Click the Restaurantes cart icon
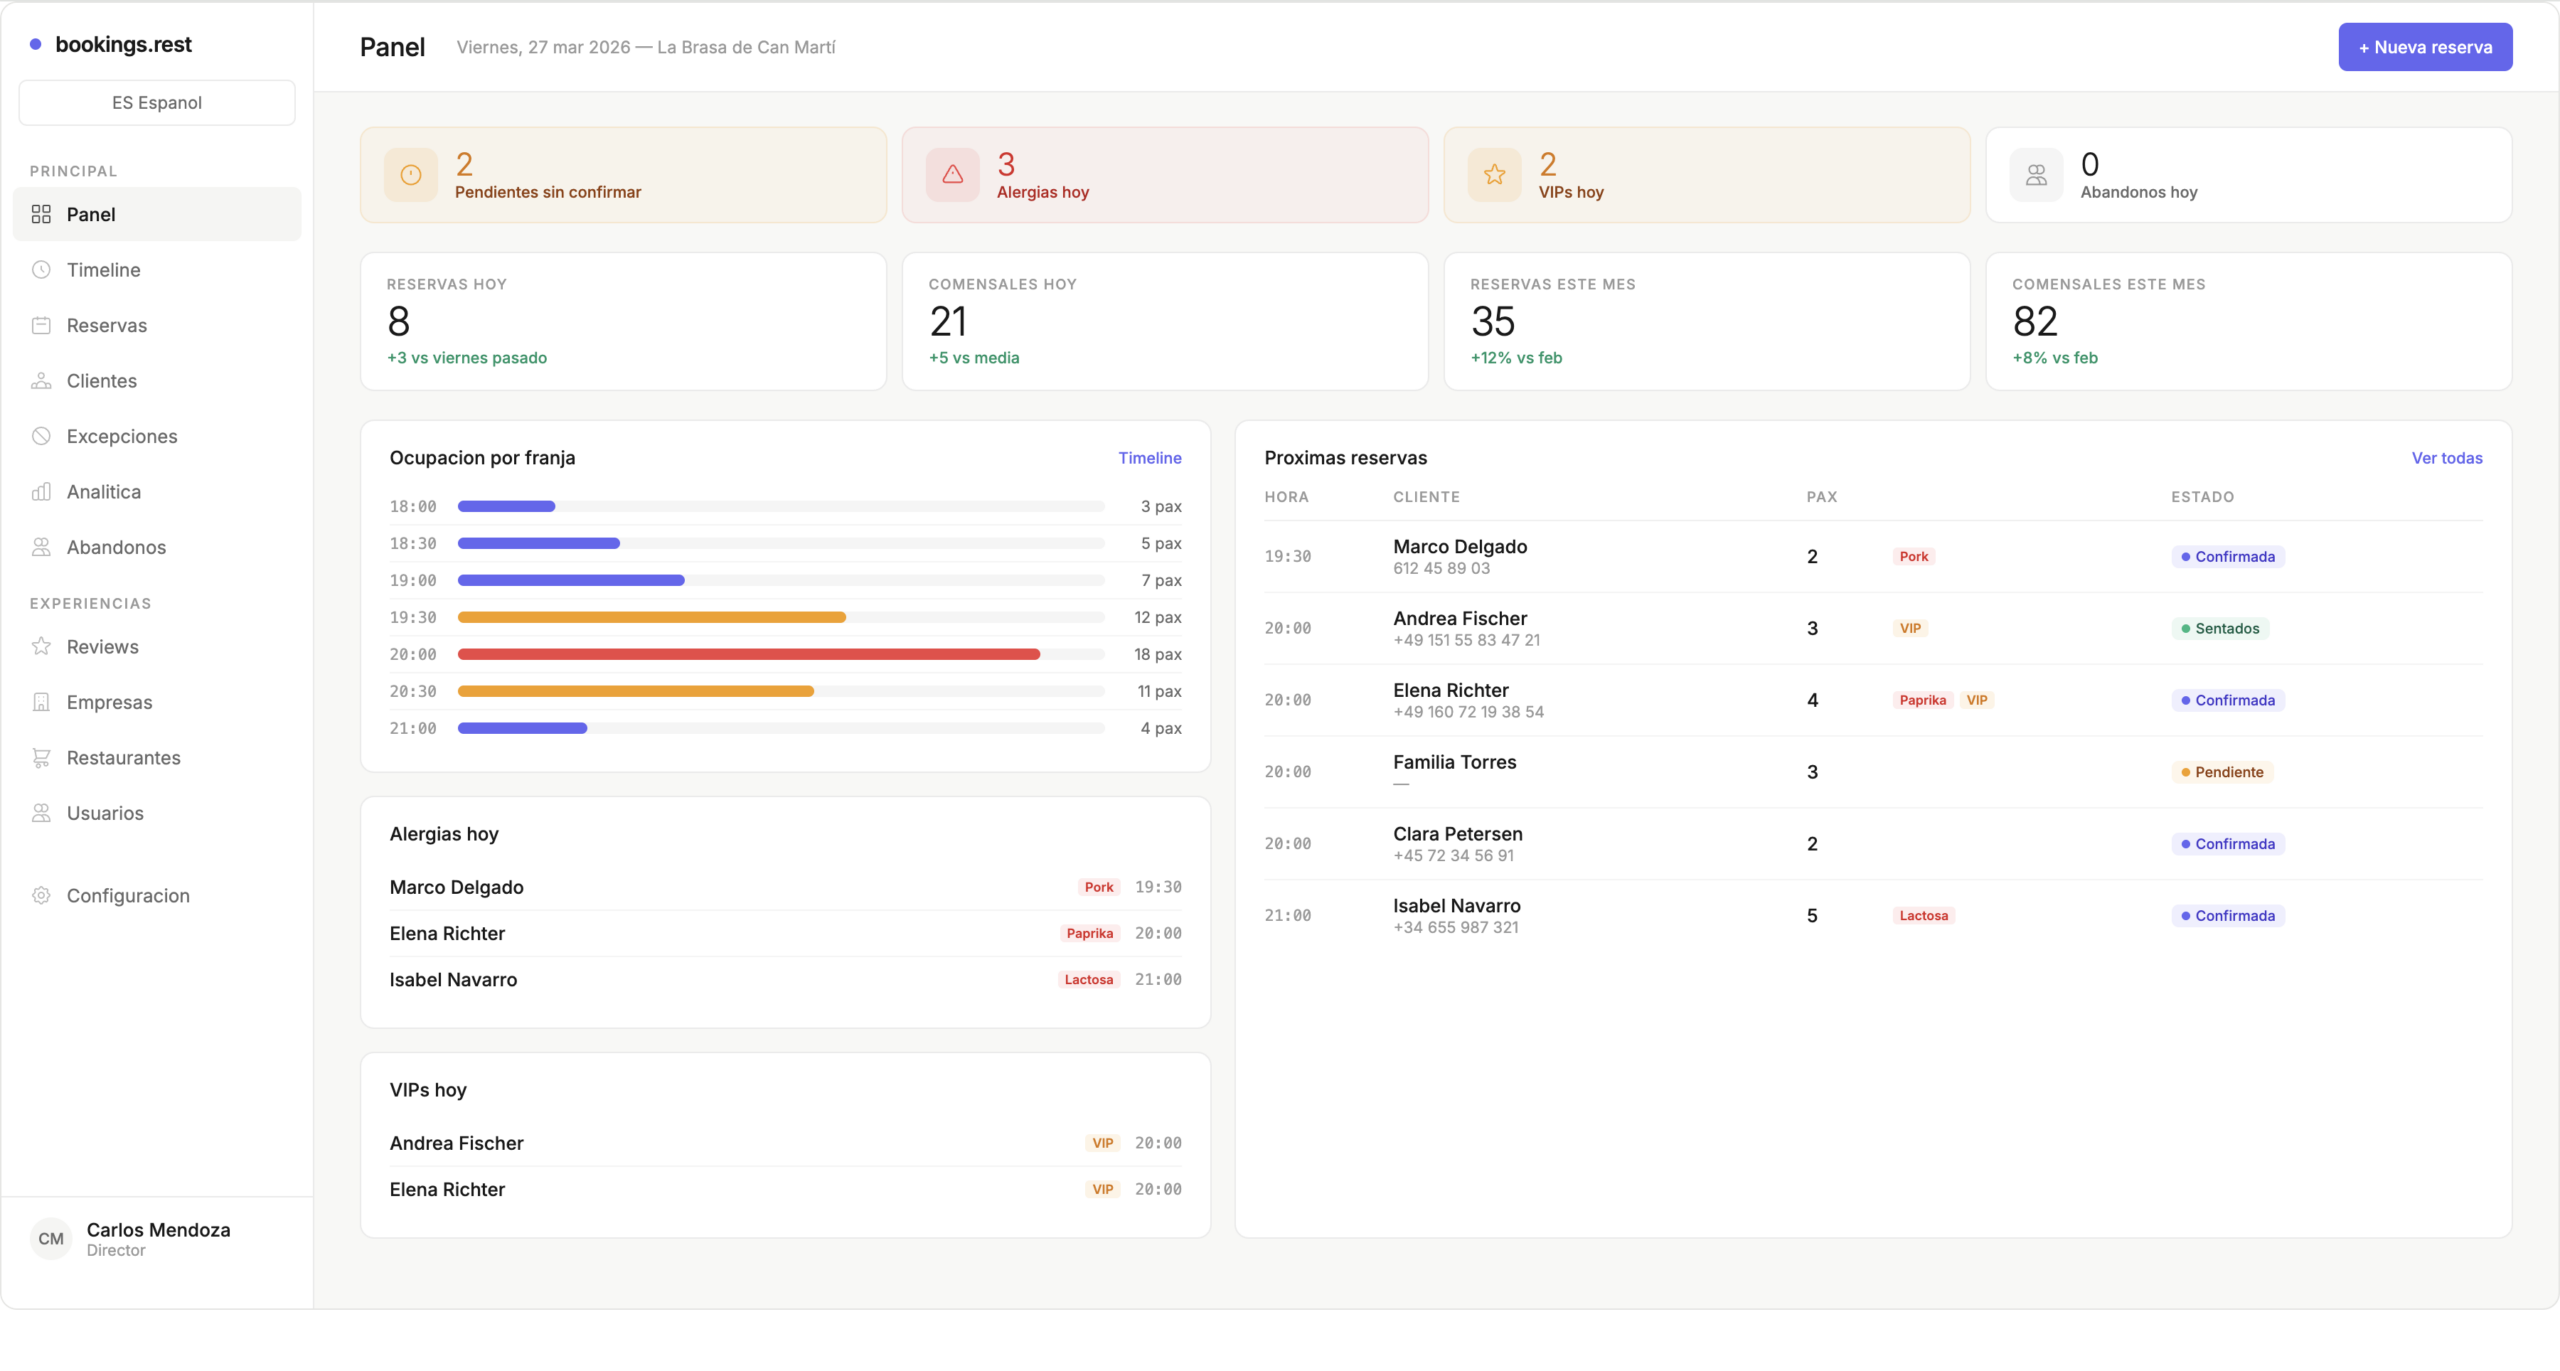2560x1371 pixels. [41, 758]
